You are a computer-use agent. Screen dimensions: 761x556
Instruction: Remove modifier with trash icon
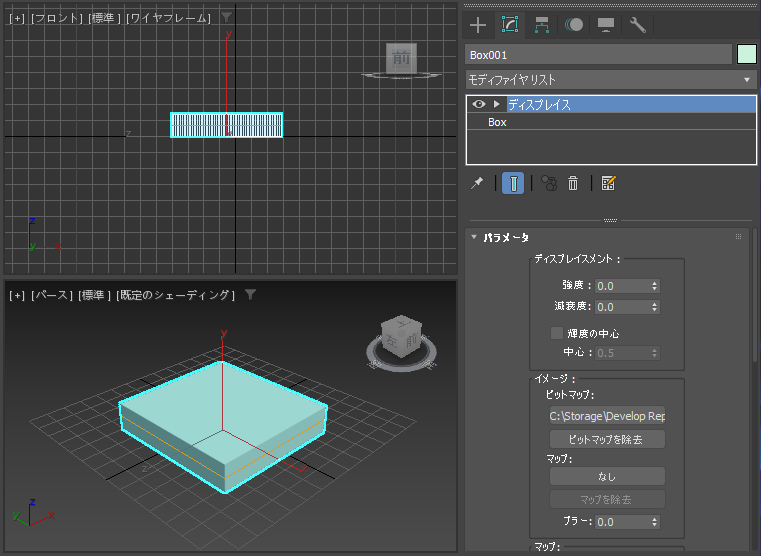pos(573,183)
